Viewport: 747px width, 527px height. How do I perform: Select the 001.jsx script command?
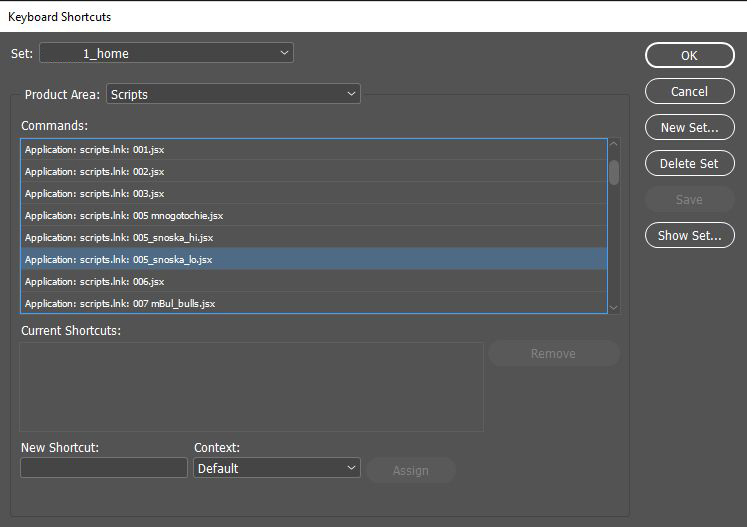coord(314,150)
